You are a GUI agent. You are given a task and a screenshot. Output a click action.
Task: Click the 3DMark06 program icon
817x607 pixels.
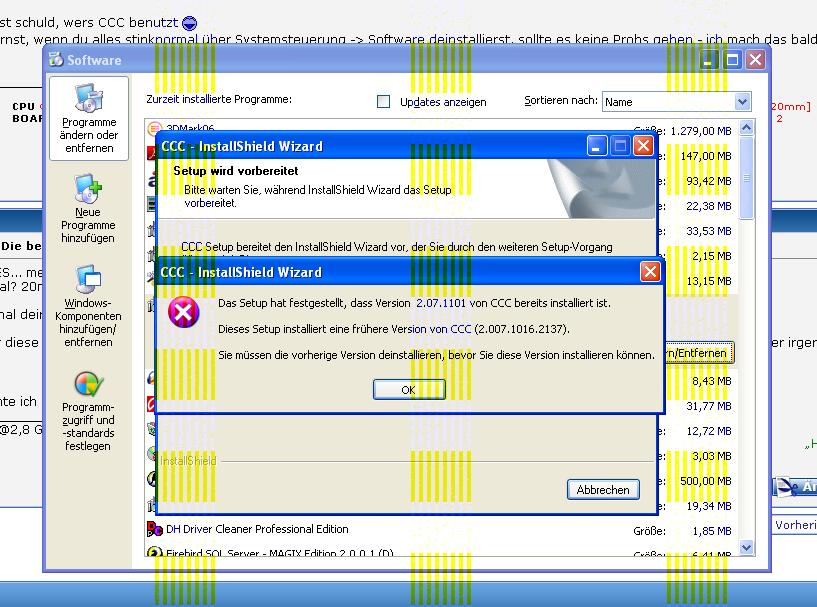[x=154, y=127]
